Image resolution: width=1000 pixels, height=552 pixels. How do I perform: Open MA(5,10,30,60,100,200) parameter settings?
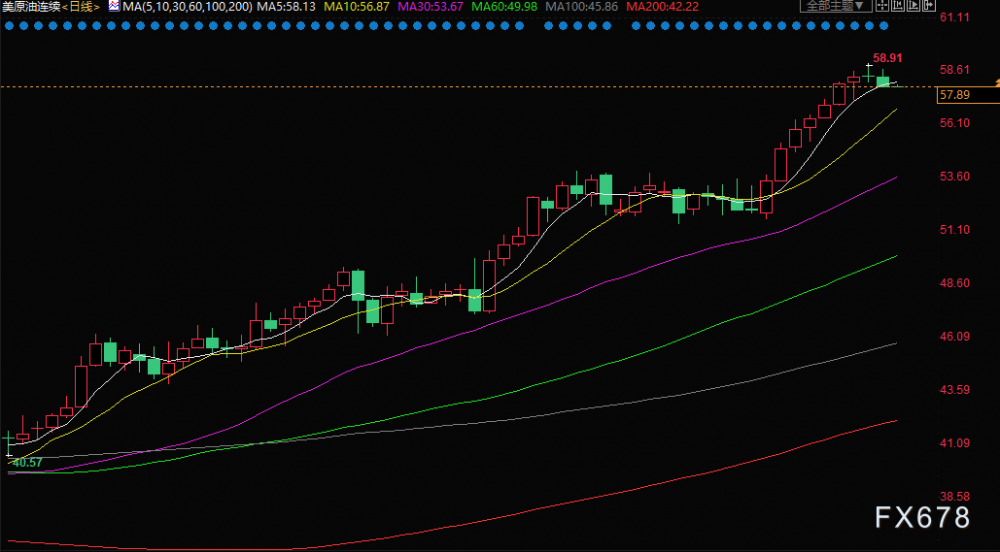pyautogui.click(x=188, y=7)
